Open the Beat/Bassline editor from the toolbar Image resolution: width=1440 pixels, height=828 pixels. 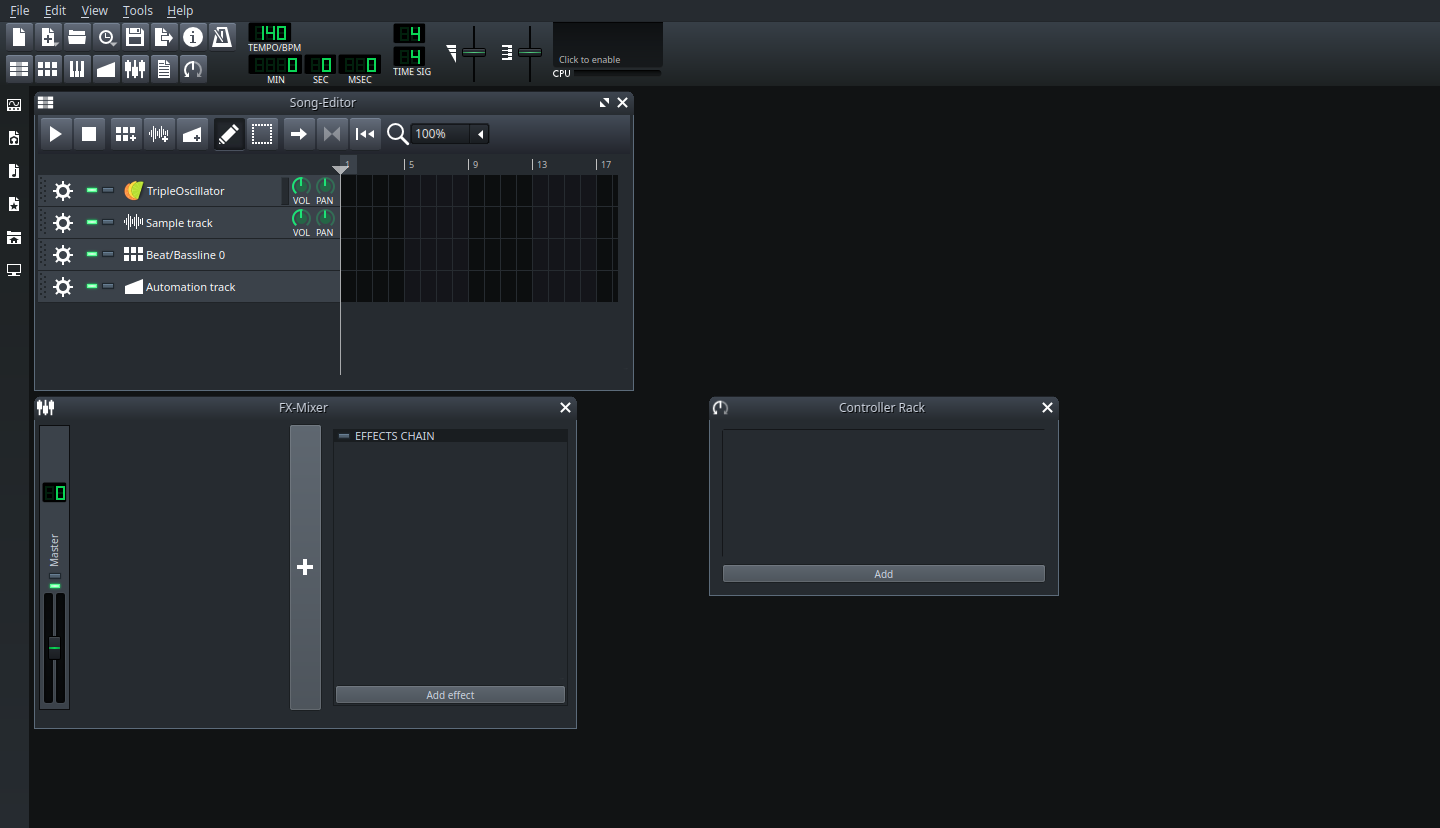(47, 68)
